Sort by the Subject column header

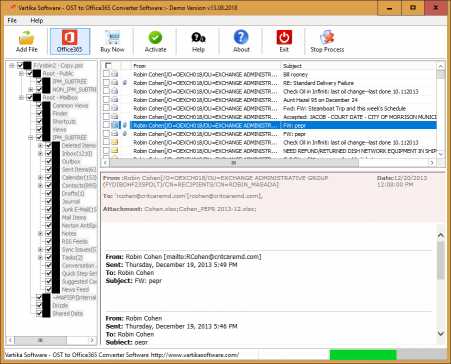click(x=358, y=66)
